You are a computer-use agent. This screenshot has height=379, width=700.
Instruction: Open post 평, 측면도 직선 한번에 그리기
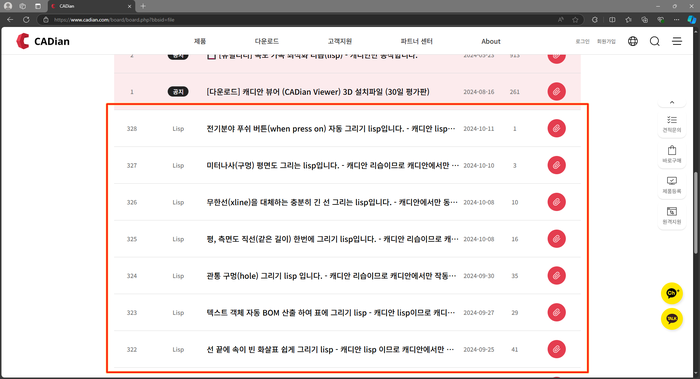click(x=333, y=239)
